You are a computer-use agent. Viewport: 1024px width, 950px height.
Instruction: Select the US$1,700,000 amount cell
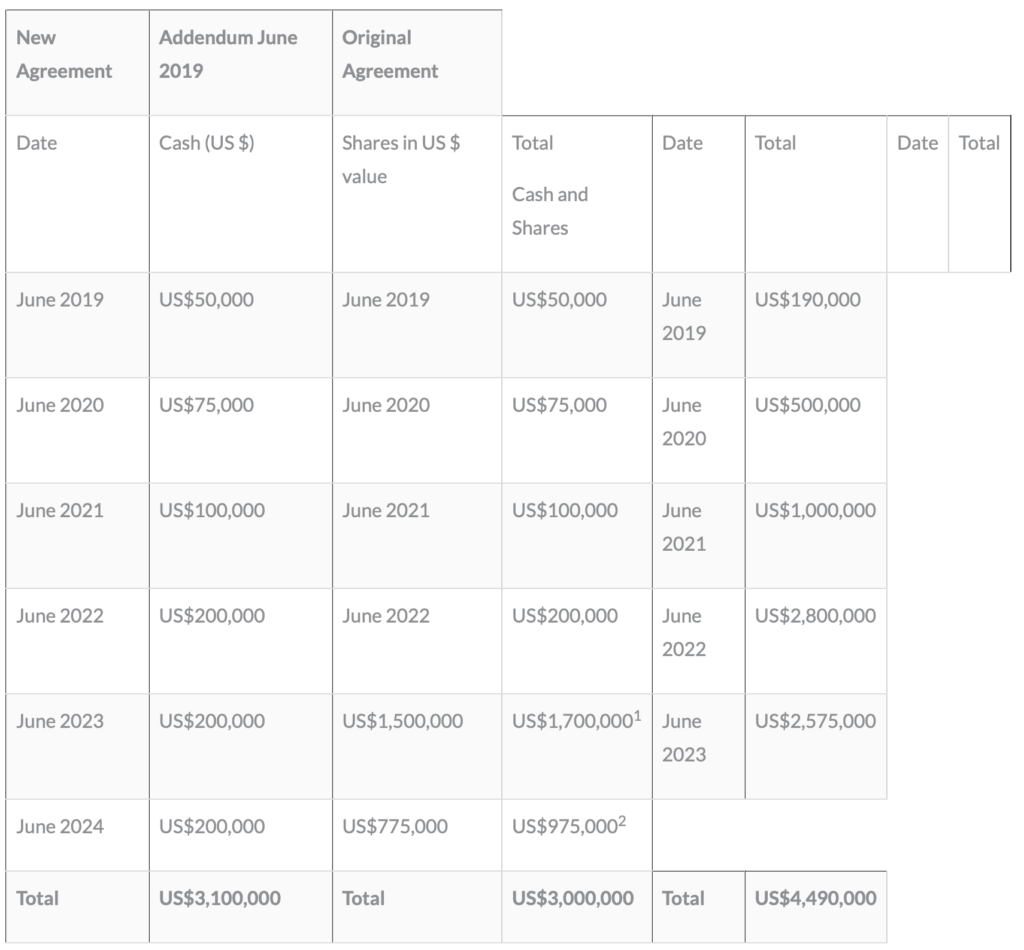(570, 721)
